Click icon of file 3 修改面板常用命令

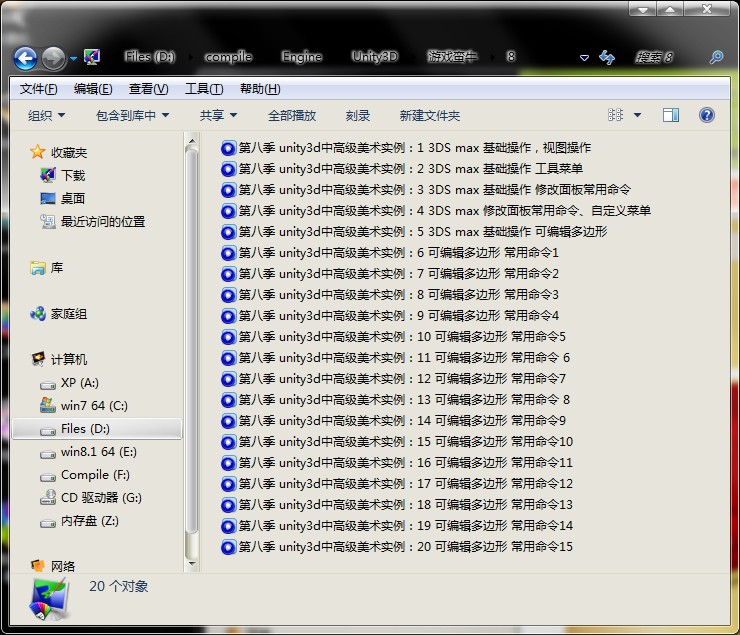228,190
